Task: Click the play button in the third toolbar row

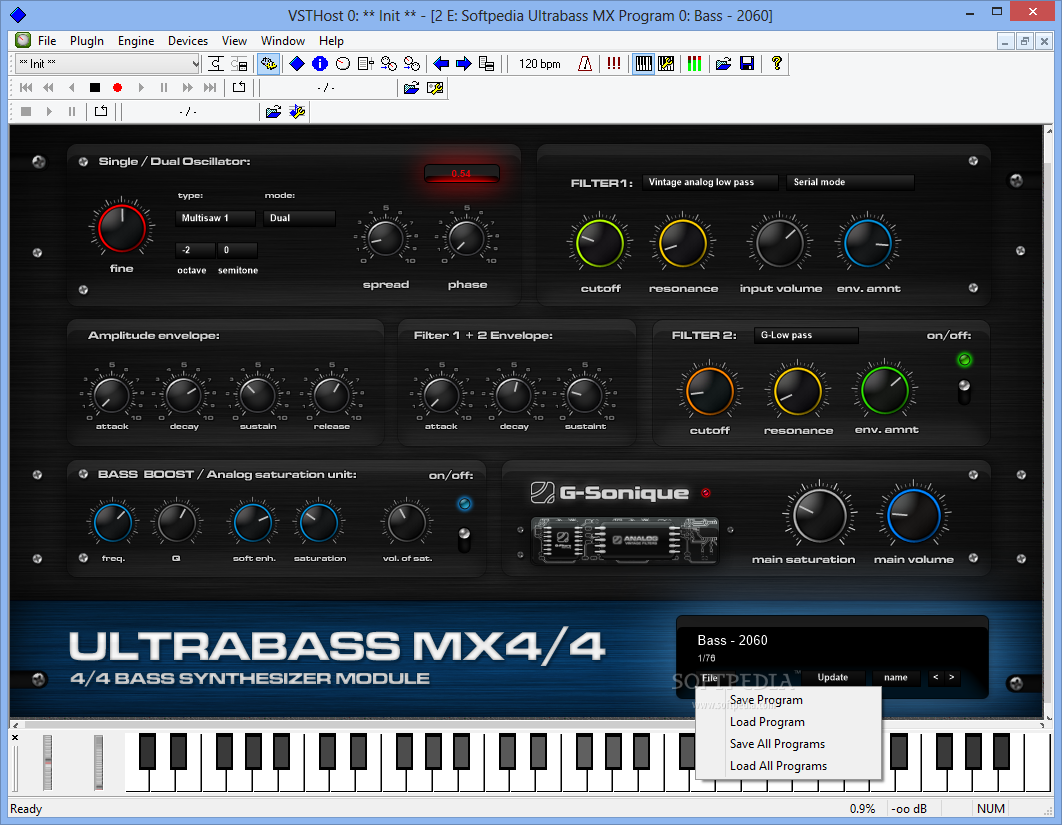Action: [49, 111]
